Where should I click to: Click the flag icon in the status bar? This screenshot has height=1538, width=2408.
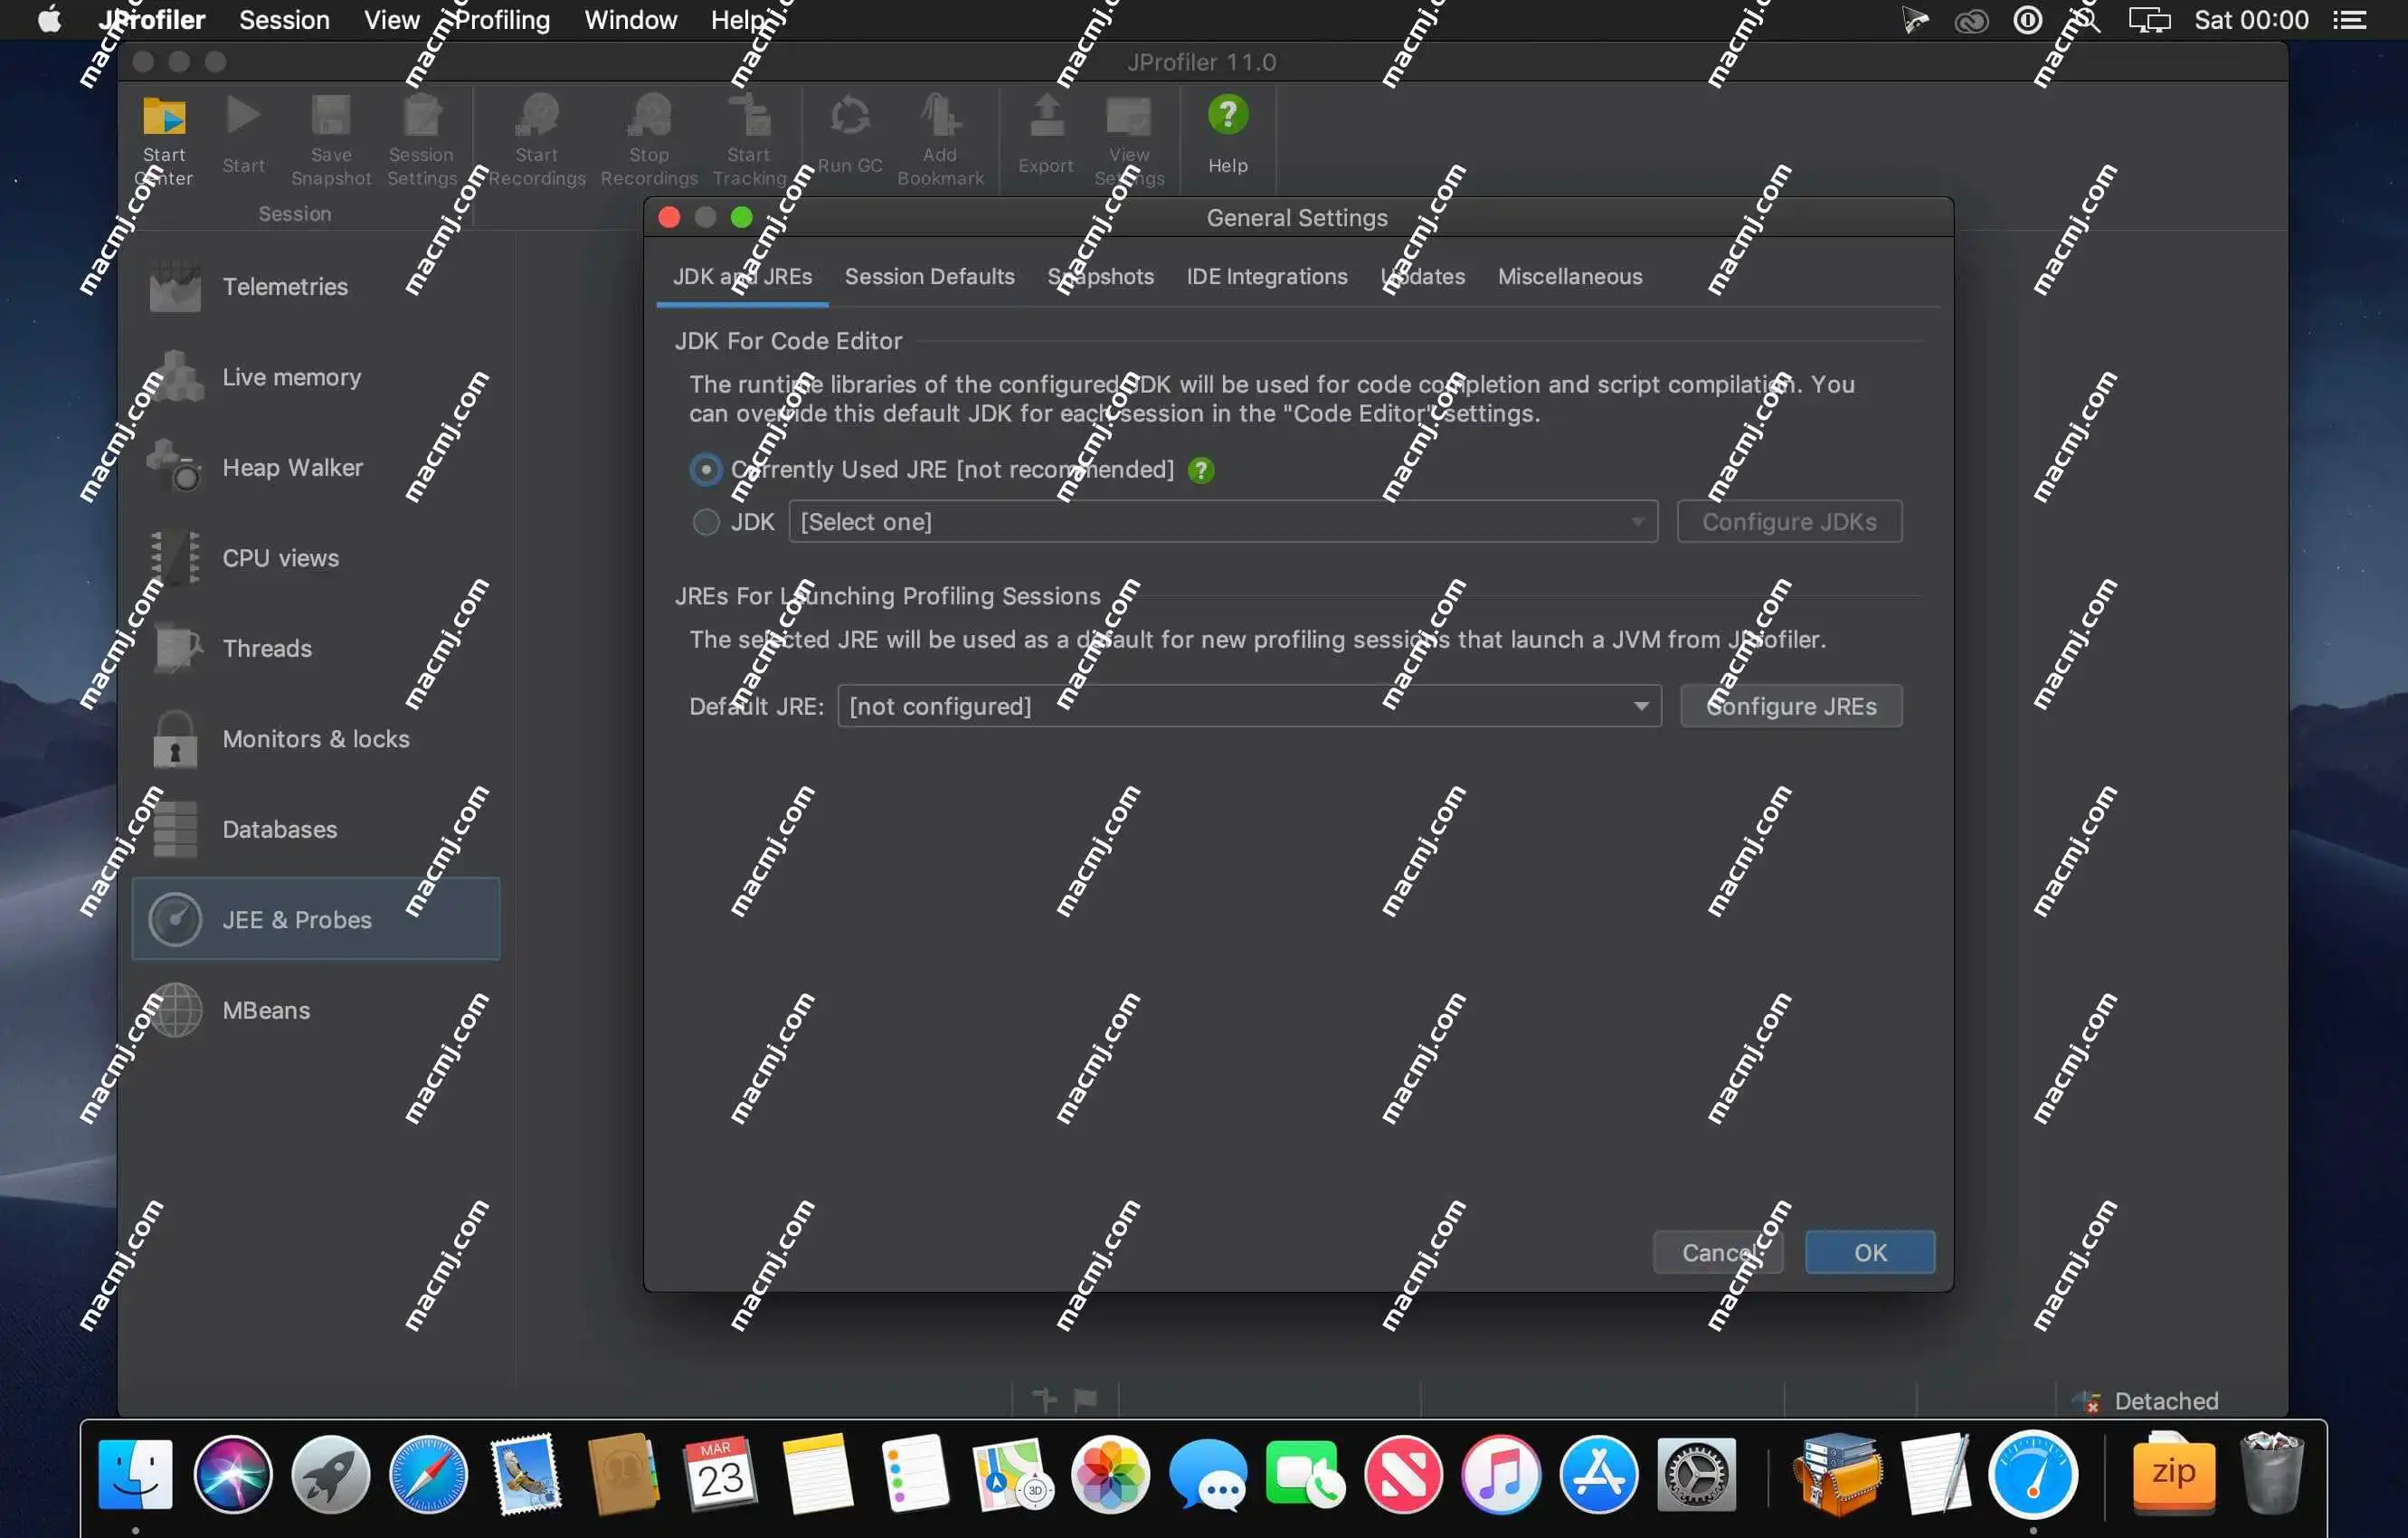point(1085,1400)
